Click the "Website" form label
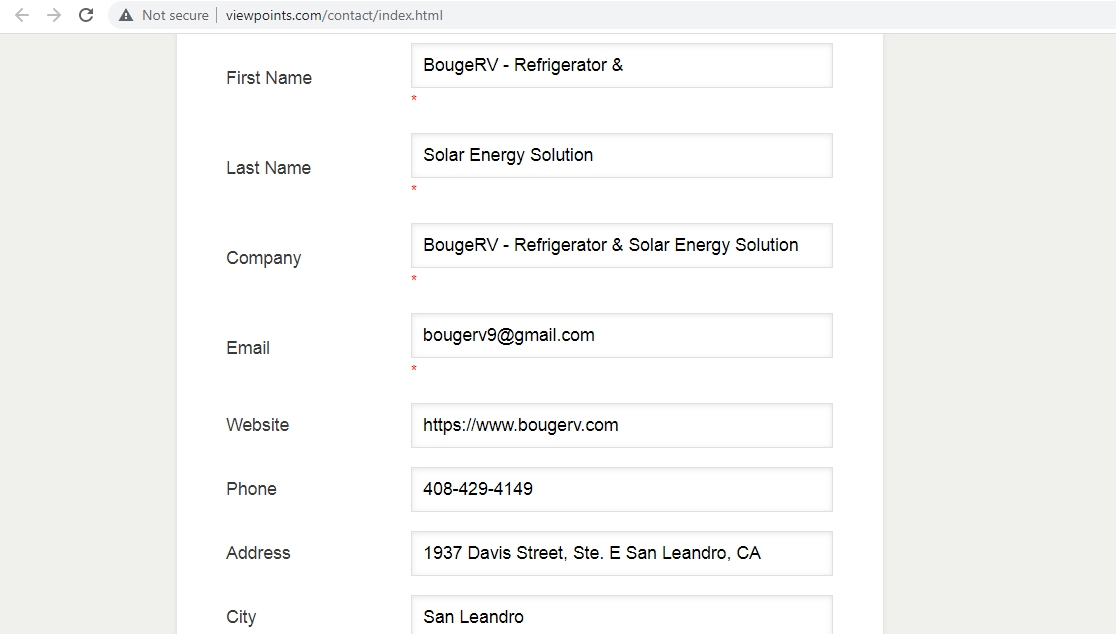 257,425
